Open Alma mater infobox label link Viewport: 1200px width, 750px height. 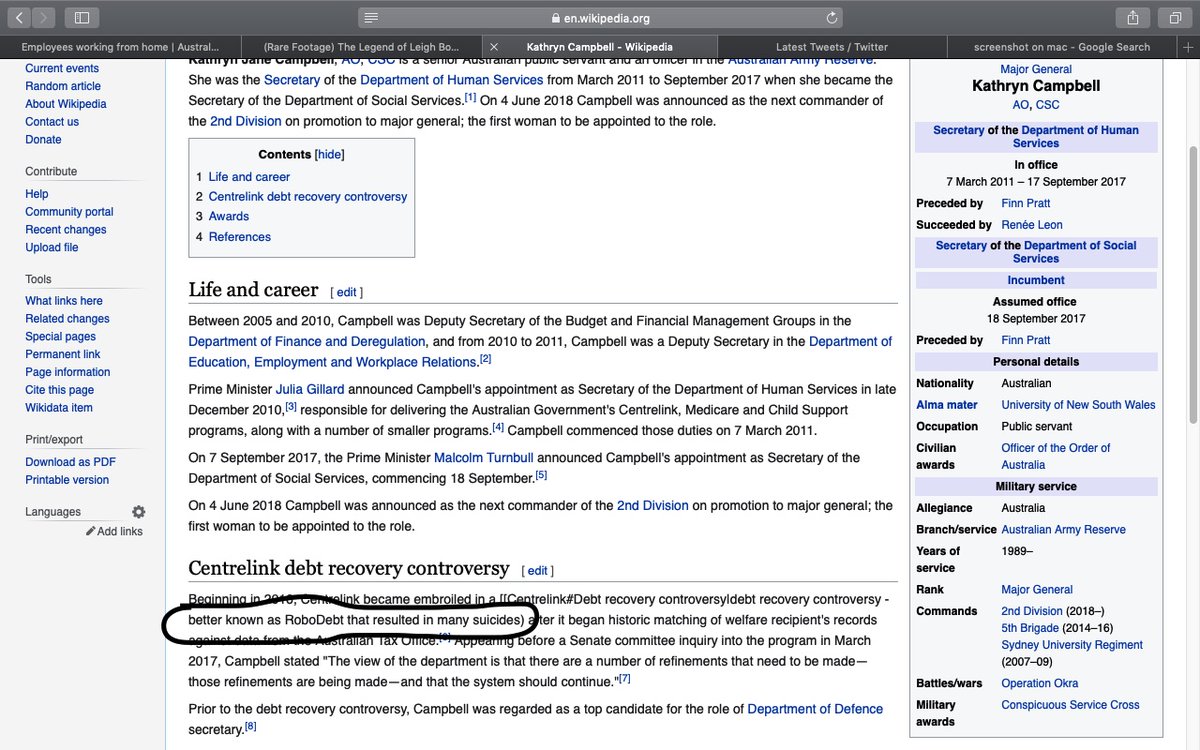947,405
